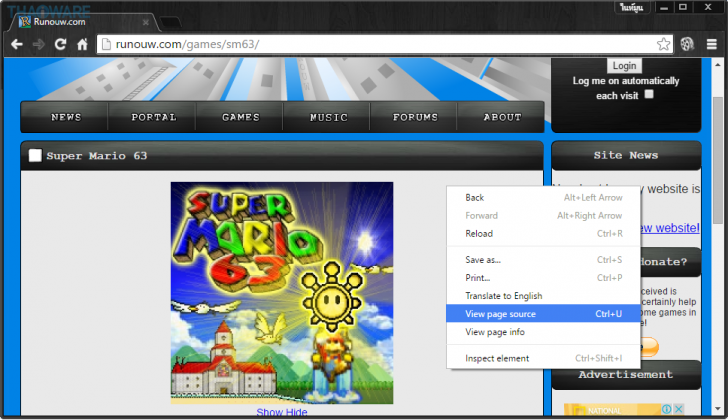Open the GAMES navigation button
Viewport: 728px width, 420px height.
tap(240, 117)
